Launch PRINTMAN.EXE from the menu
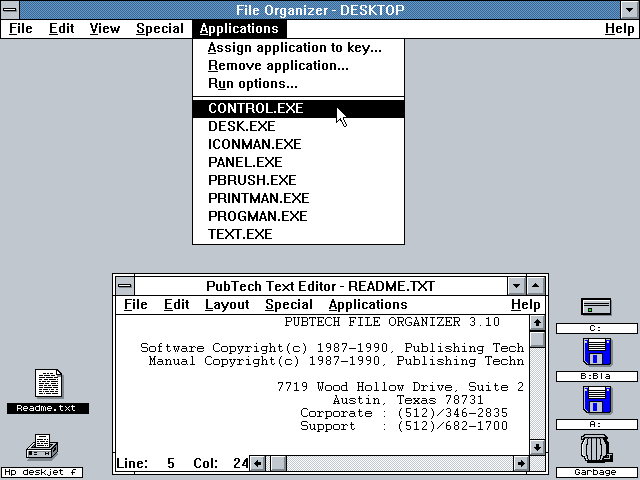Image resolution: width=640 pixels, height=480 pixels. coord(298,198)
